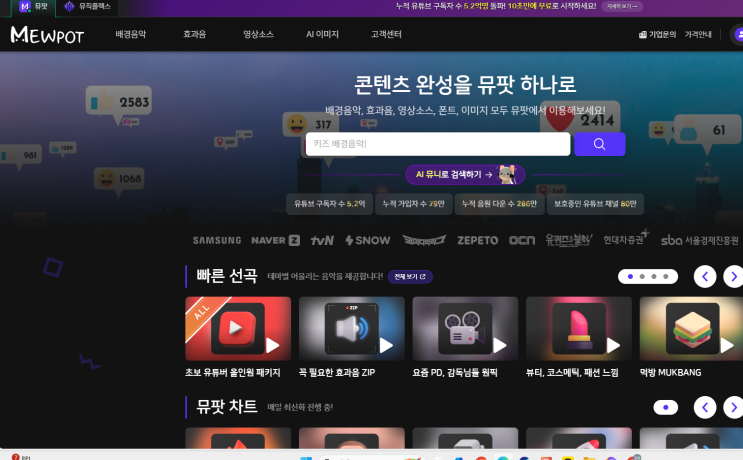Select the pagination dot in 뮤팟 차트
This screenshot has width=743, height=460.
click(x=666, y=407)
